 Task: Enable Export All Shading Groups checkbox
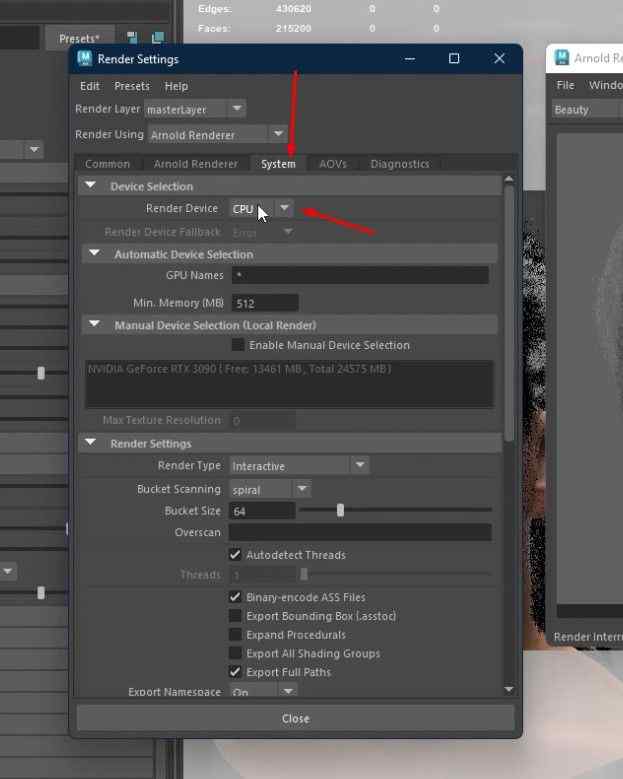pos(235,653)
